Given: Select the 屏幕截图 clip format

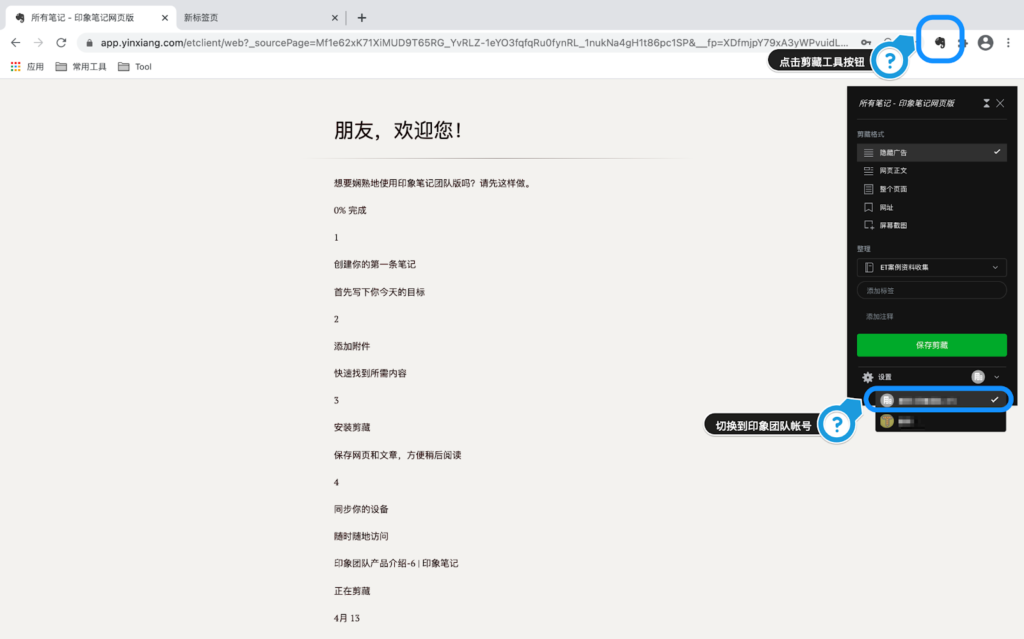Looking at the screenshot, I should [931, 225].
